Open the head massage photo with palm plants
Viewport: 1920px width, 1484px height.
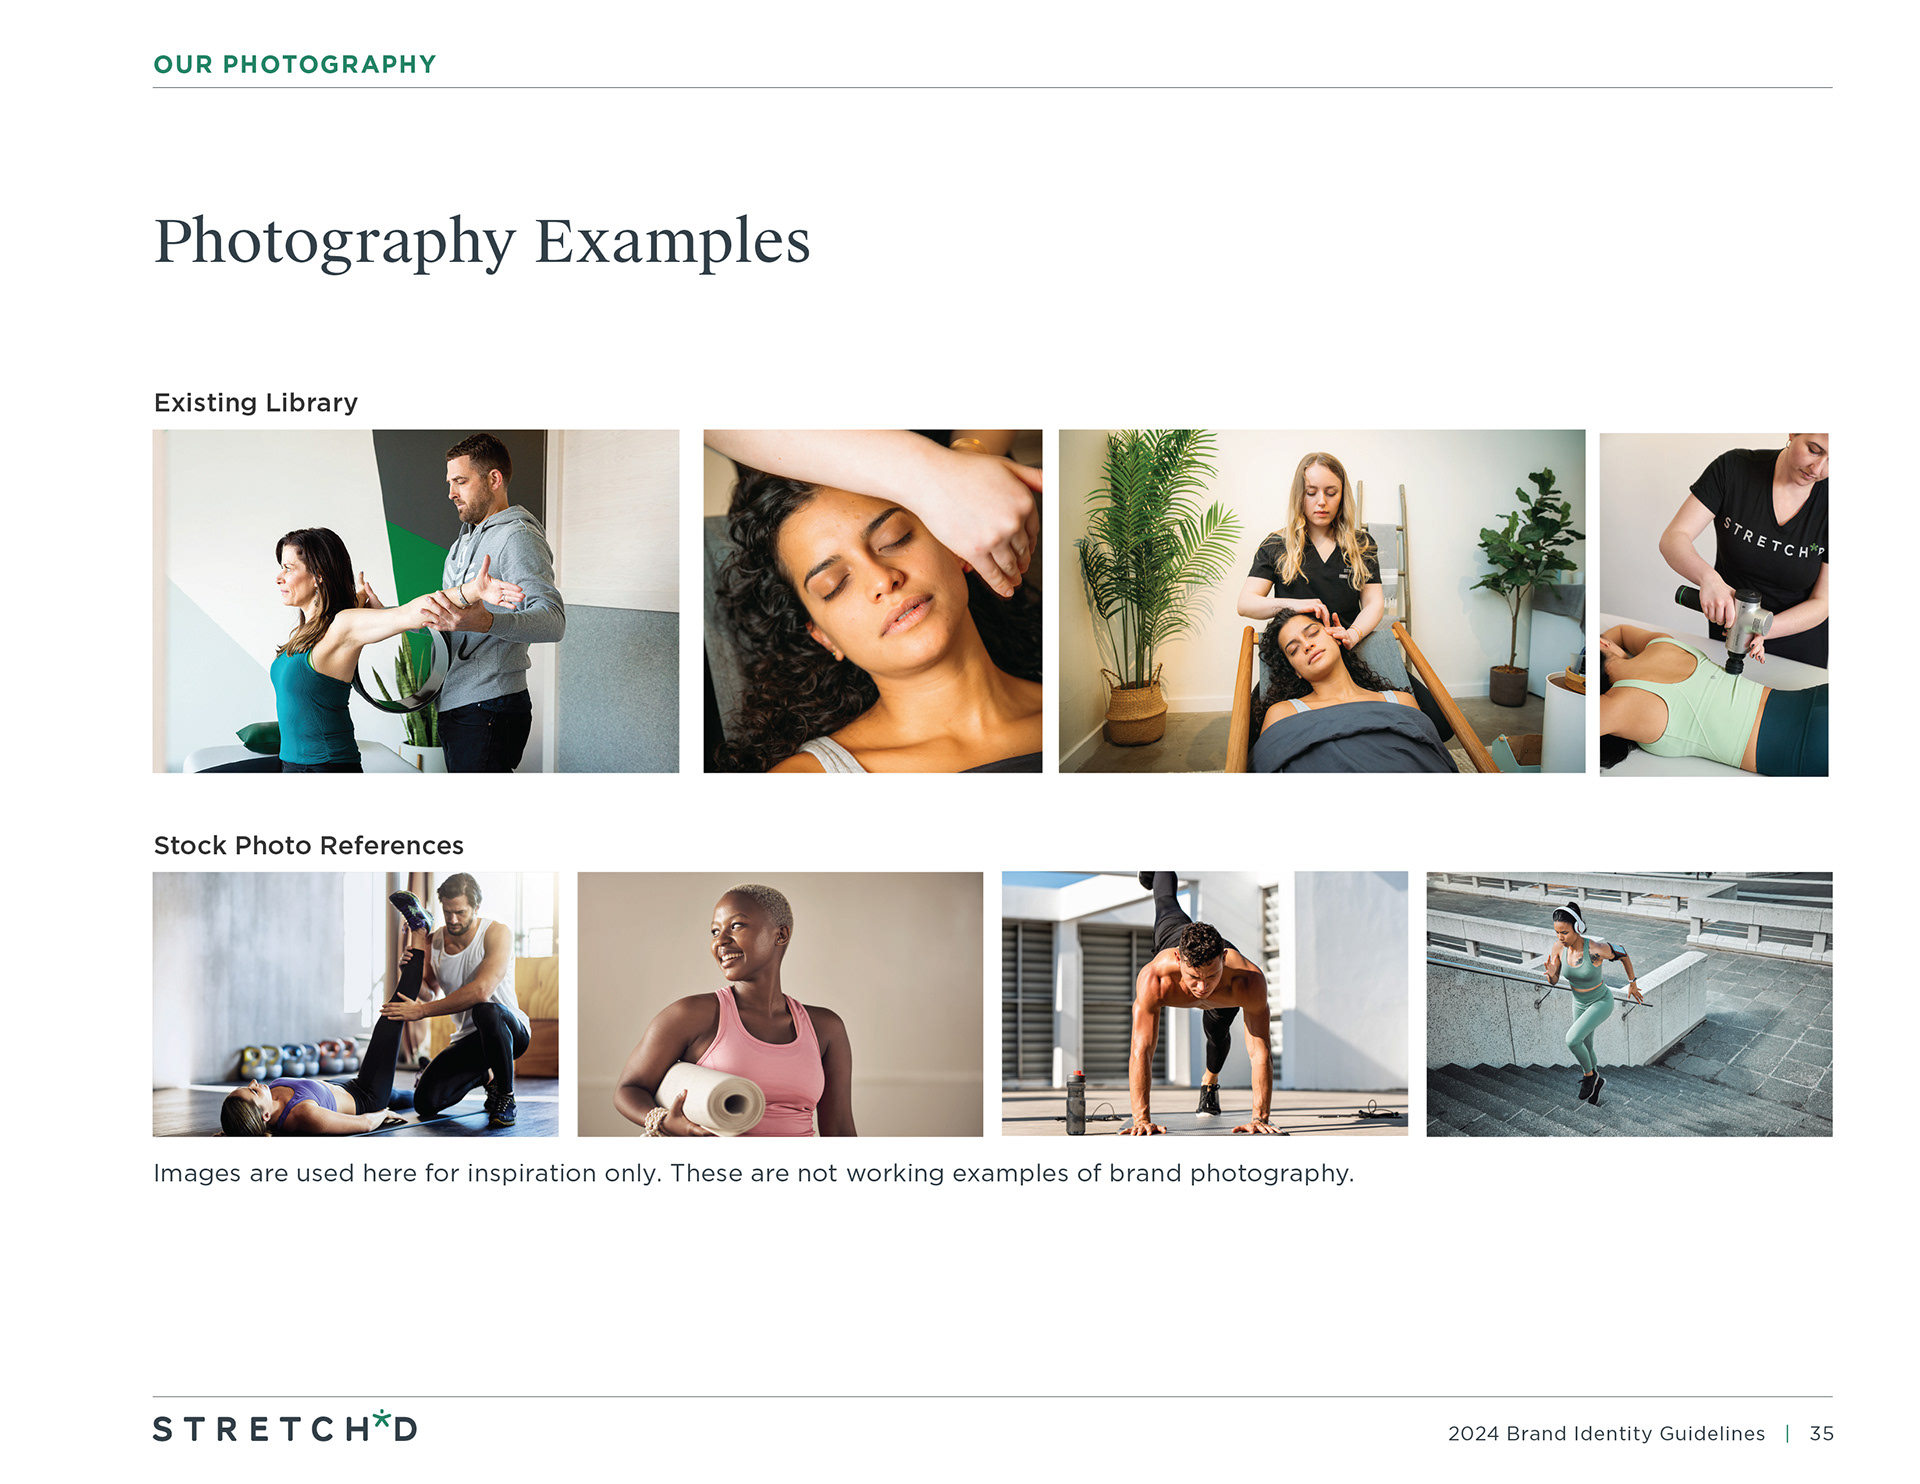coord(1321,601)
